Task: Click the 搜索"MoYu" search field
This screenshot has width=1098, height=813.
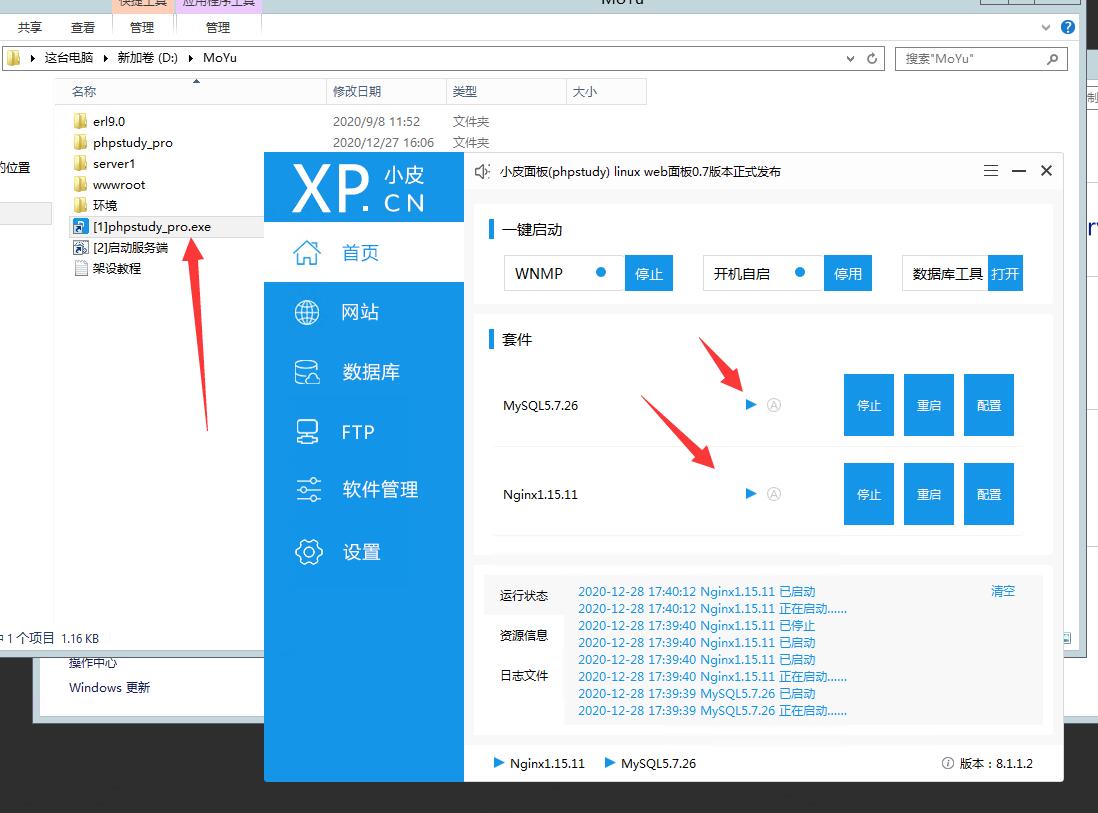Action: (x=970, y=59)
